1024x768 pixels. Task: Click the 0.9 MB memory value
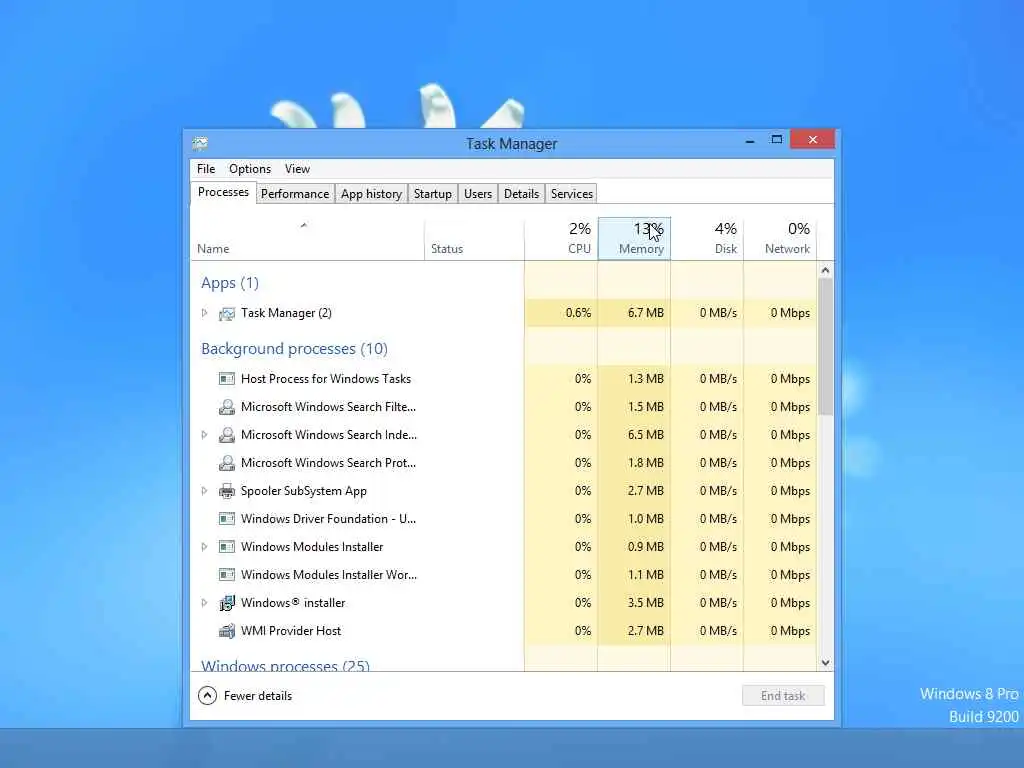click(x=645, y=547)
